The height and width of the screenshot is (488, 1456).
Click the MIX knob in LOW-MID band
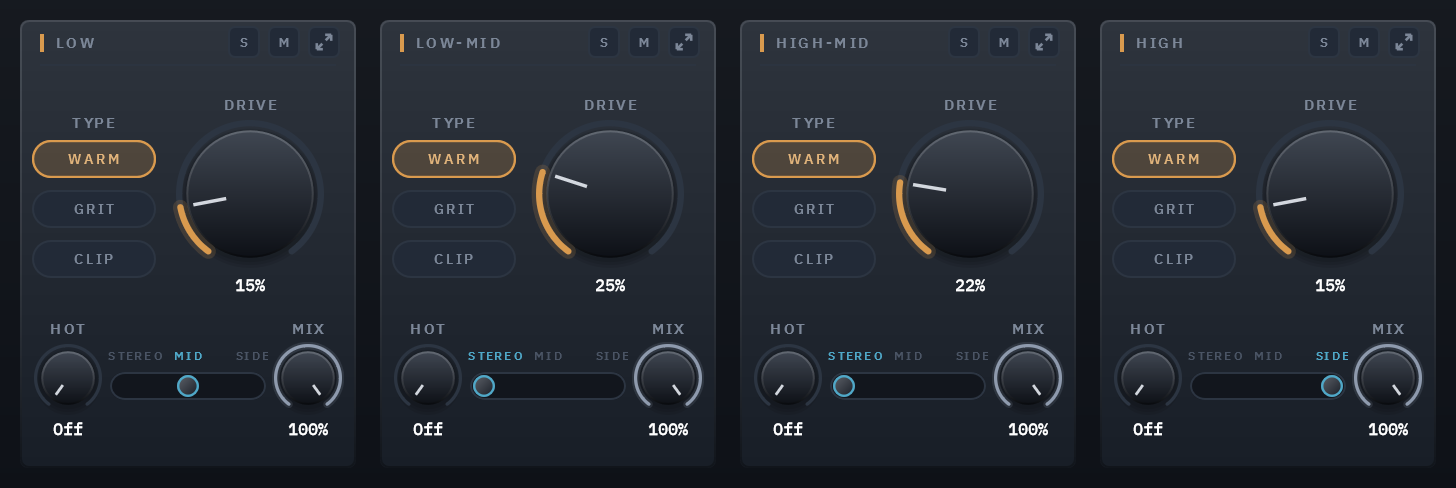click(x=668, y=378)
